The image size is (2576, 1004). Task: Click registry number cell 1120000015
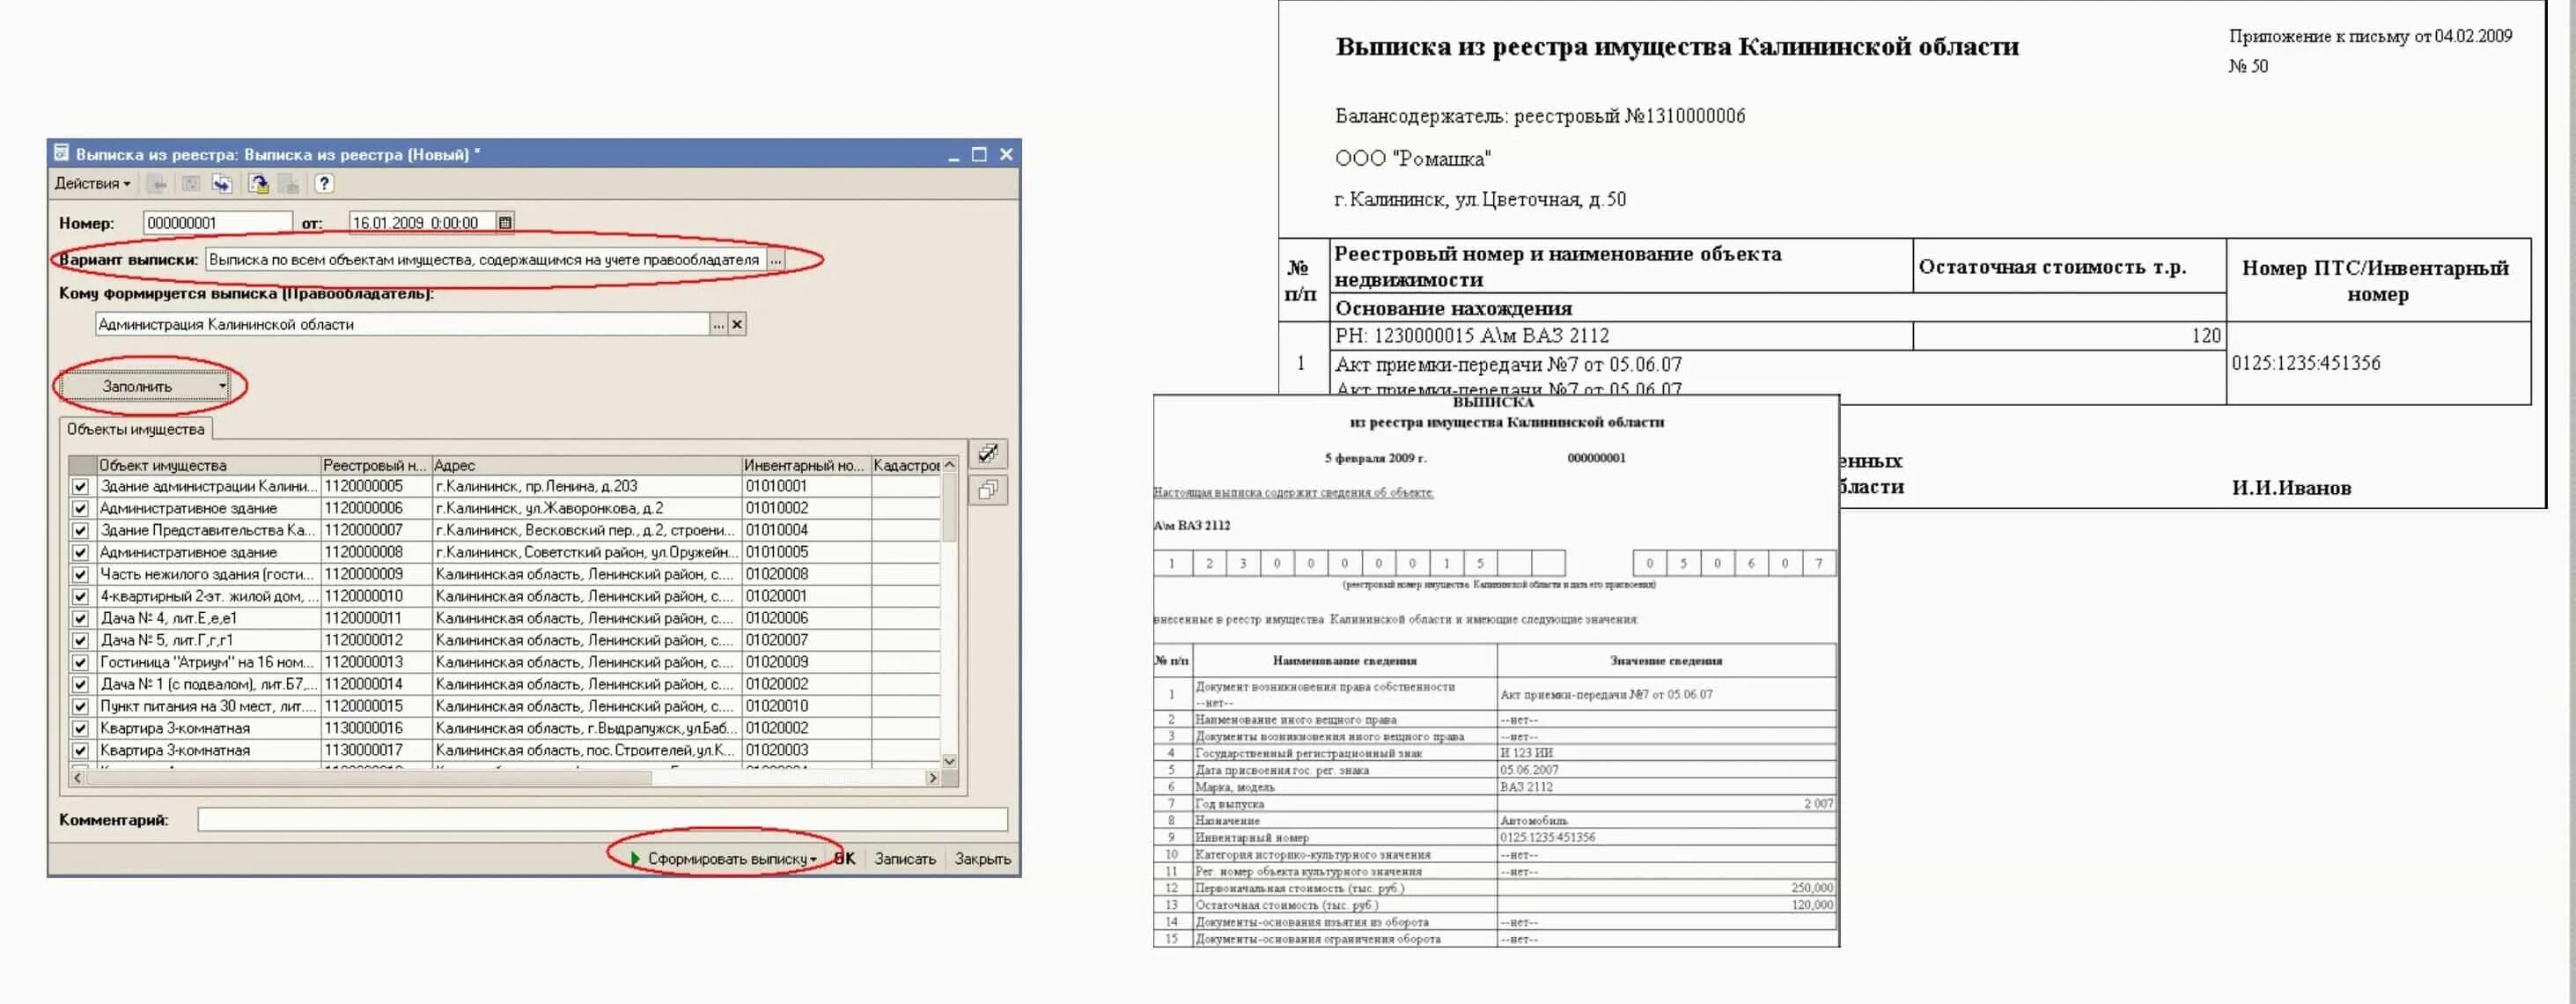(375, 706)
